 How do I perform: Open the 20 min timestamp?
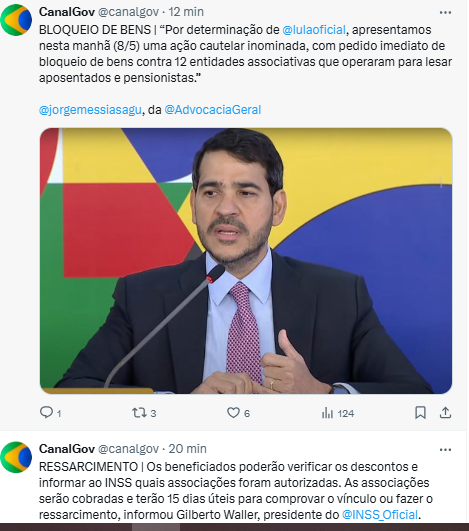pos(188,449)
